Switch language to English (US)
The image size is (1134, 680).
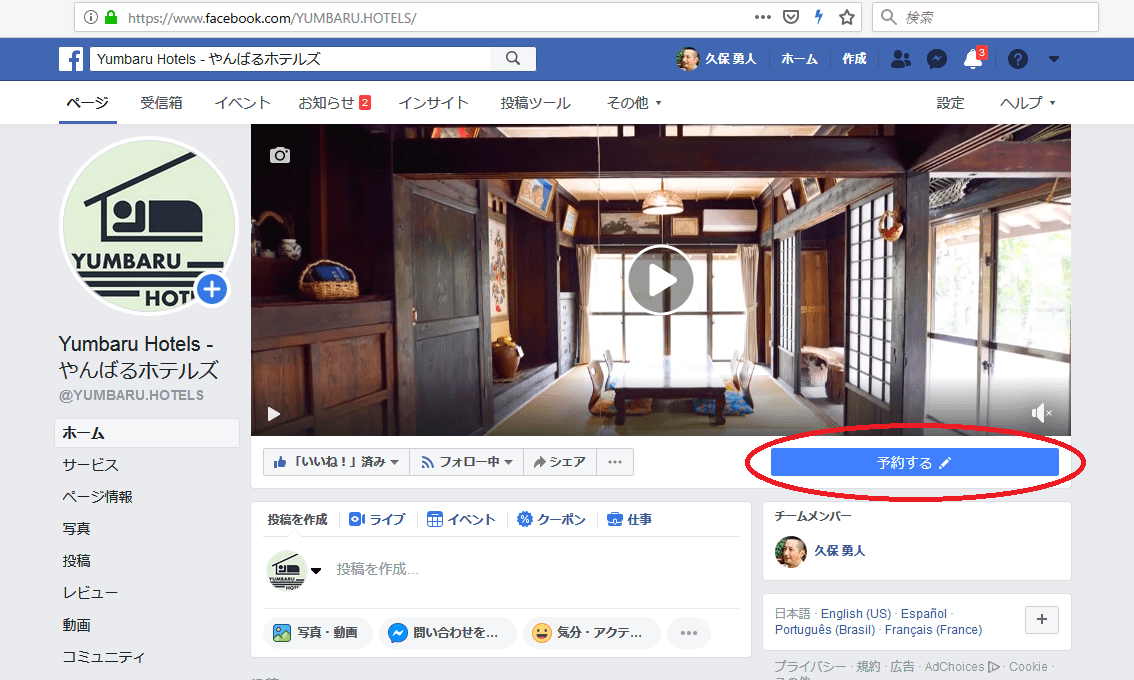[x=856, y=613]
